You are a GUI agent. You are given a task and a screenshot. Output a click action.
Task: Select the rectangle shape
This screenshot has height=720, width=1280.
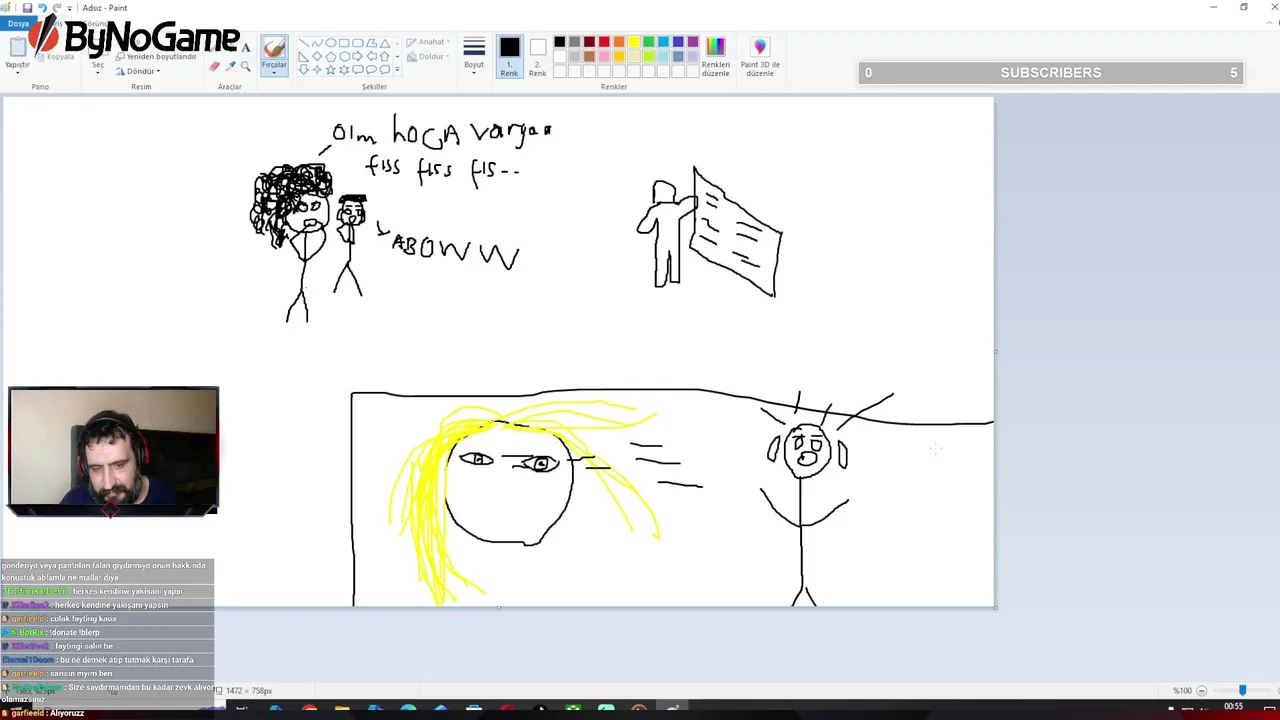point(344,43)
